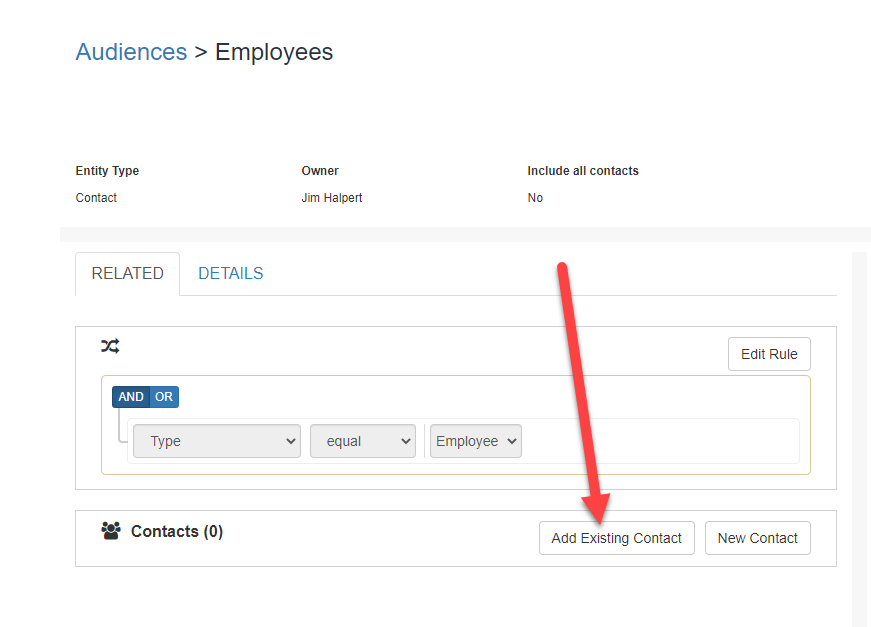871x627 pixels.
Task: Click the equal dropdown chevron arrow
Action: (x=406, y=441)
